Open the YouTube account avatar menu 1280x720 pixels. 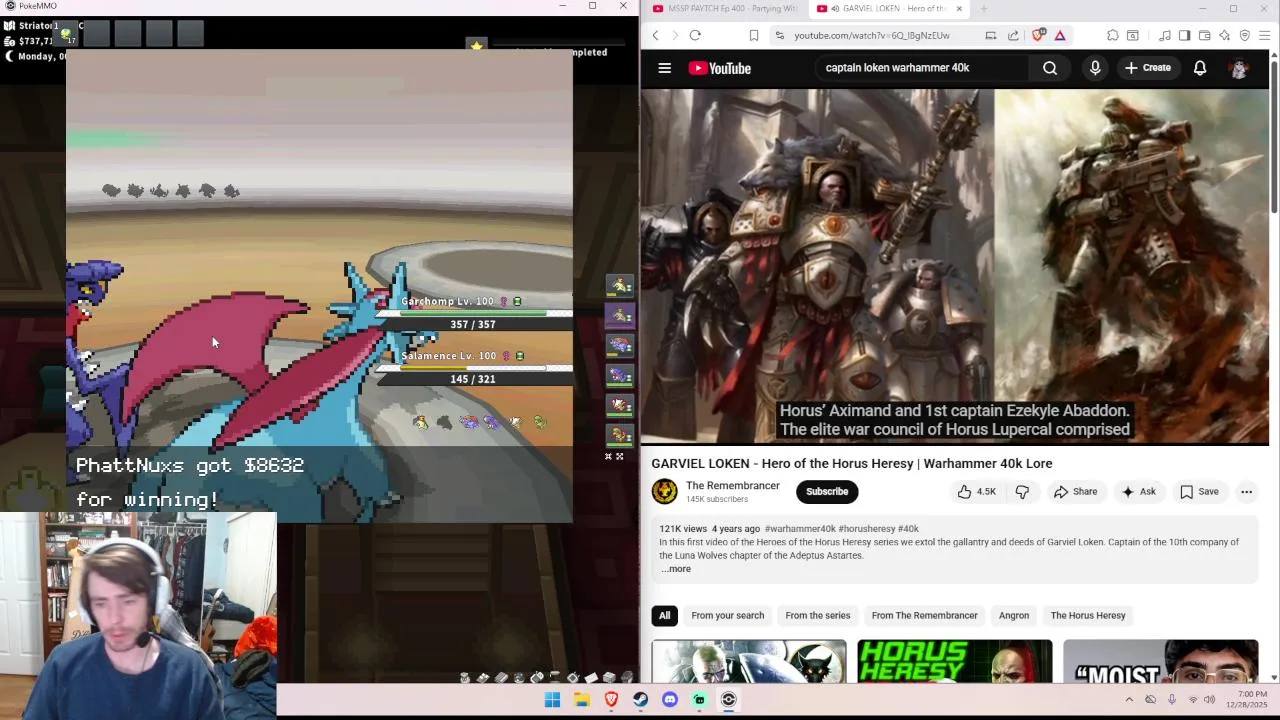(x=1239, y=68)
